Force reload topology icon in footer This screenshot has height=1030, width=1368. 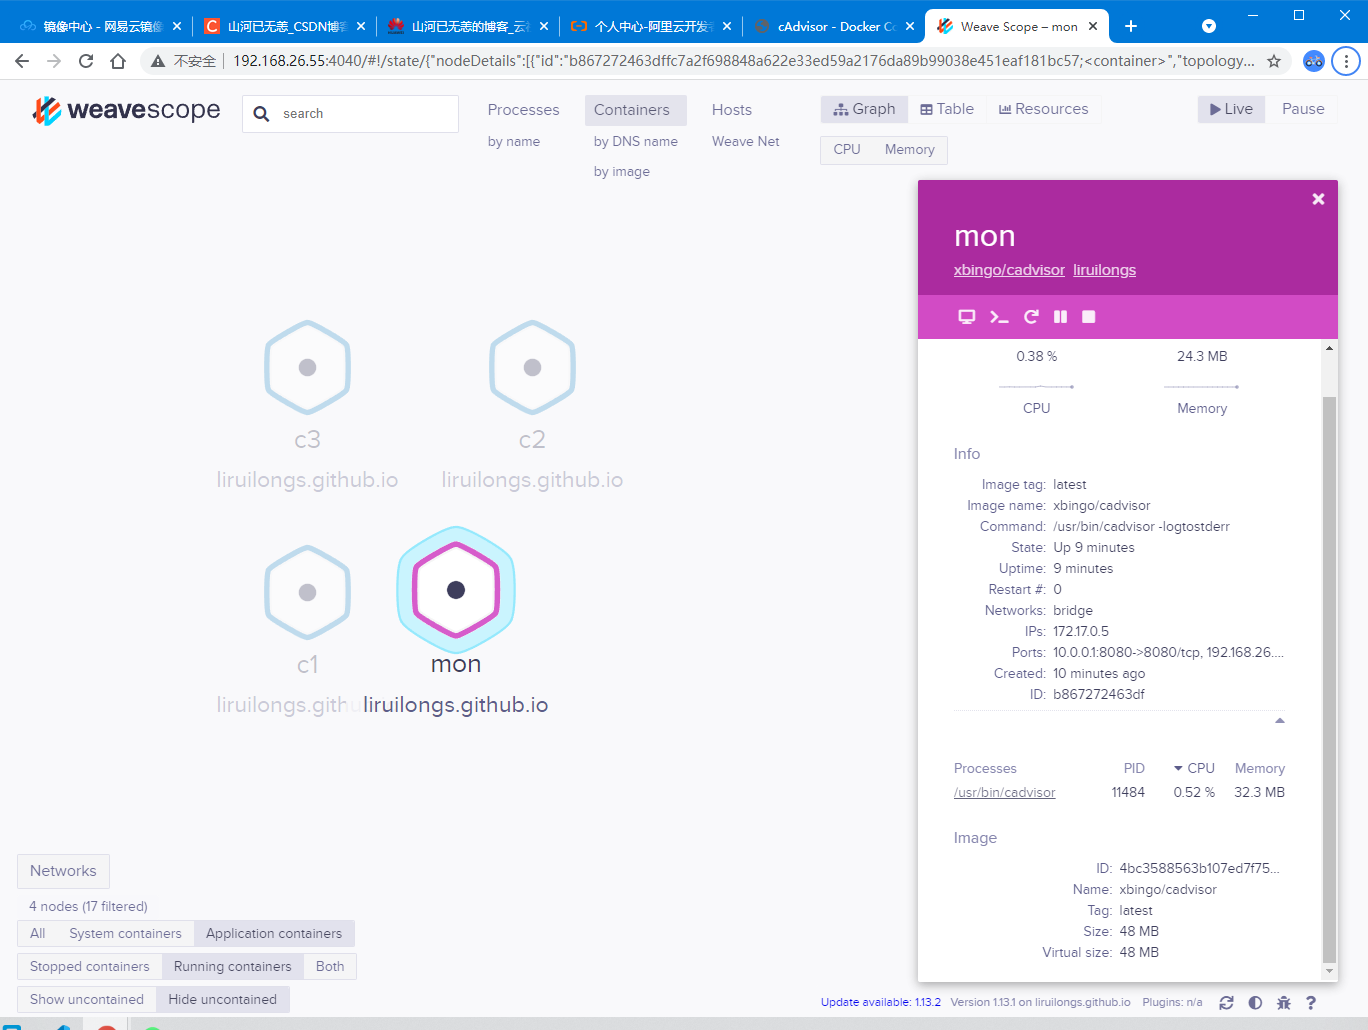[1226, 1002]
